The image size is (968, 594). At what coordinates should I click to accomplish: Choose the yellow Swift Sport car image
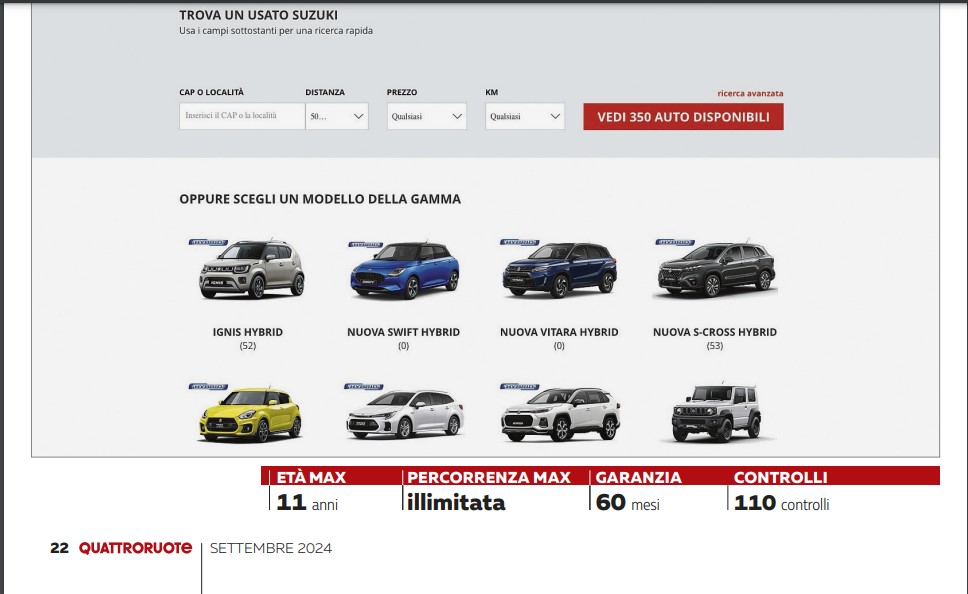pos(250,414)
